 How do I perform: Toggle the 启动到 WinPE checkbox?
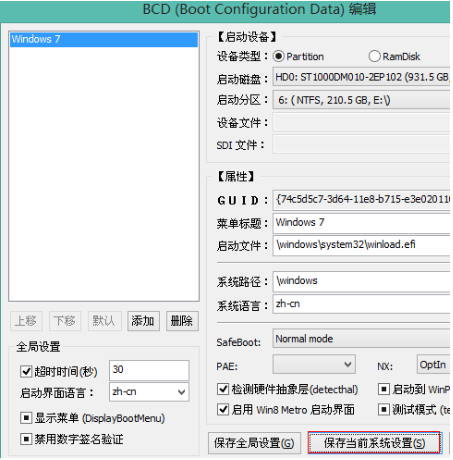384,389
